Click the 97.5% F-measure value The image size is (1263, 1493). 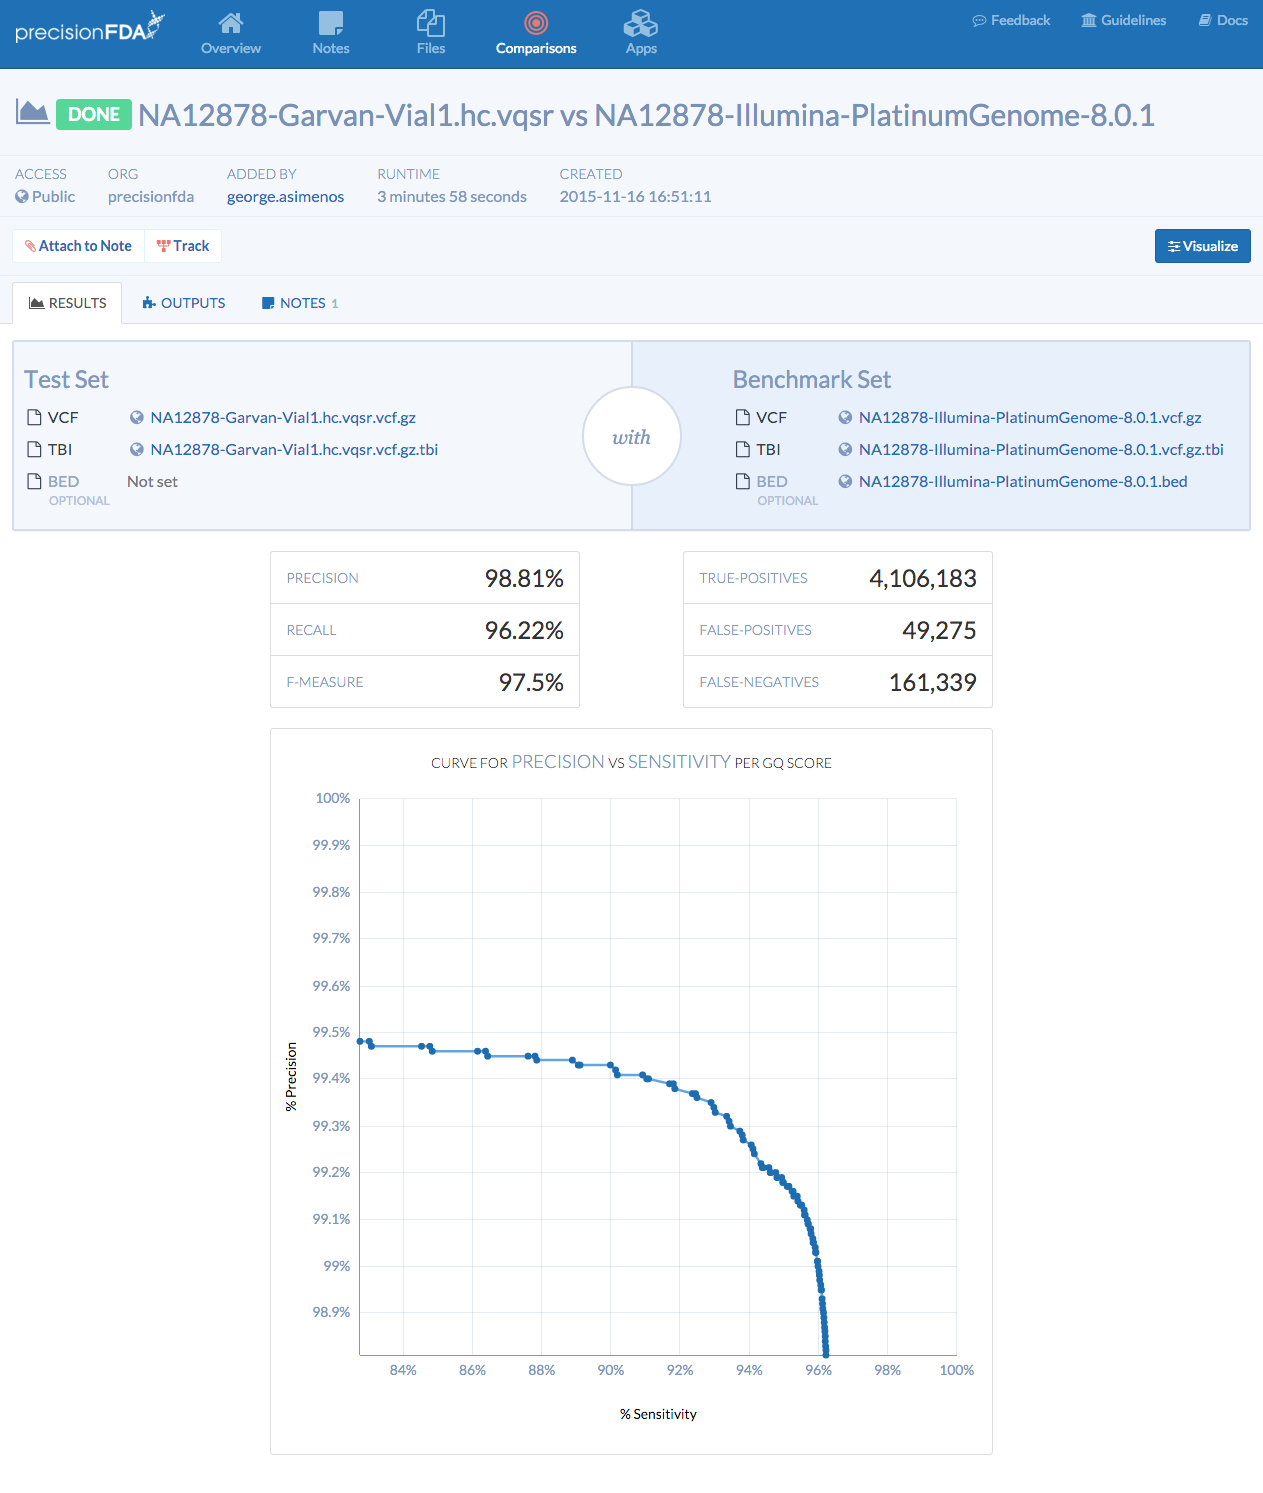pos(531,682)
